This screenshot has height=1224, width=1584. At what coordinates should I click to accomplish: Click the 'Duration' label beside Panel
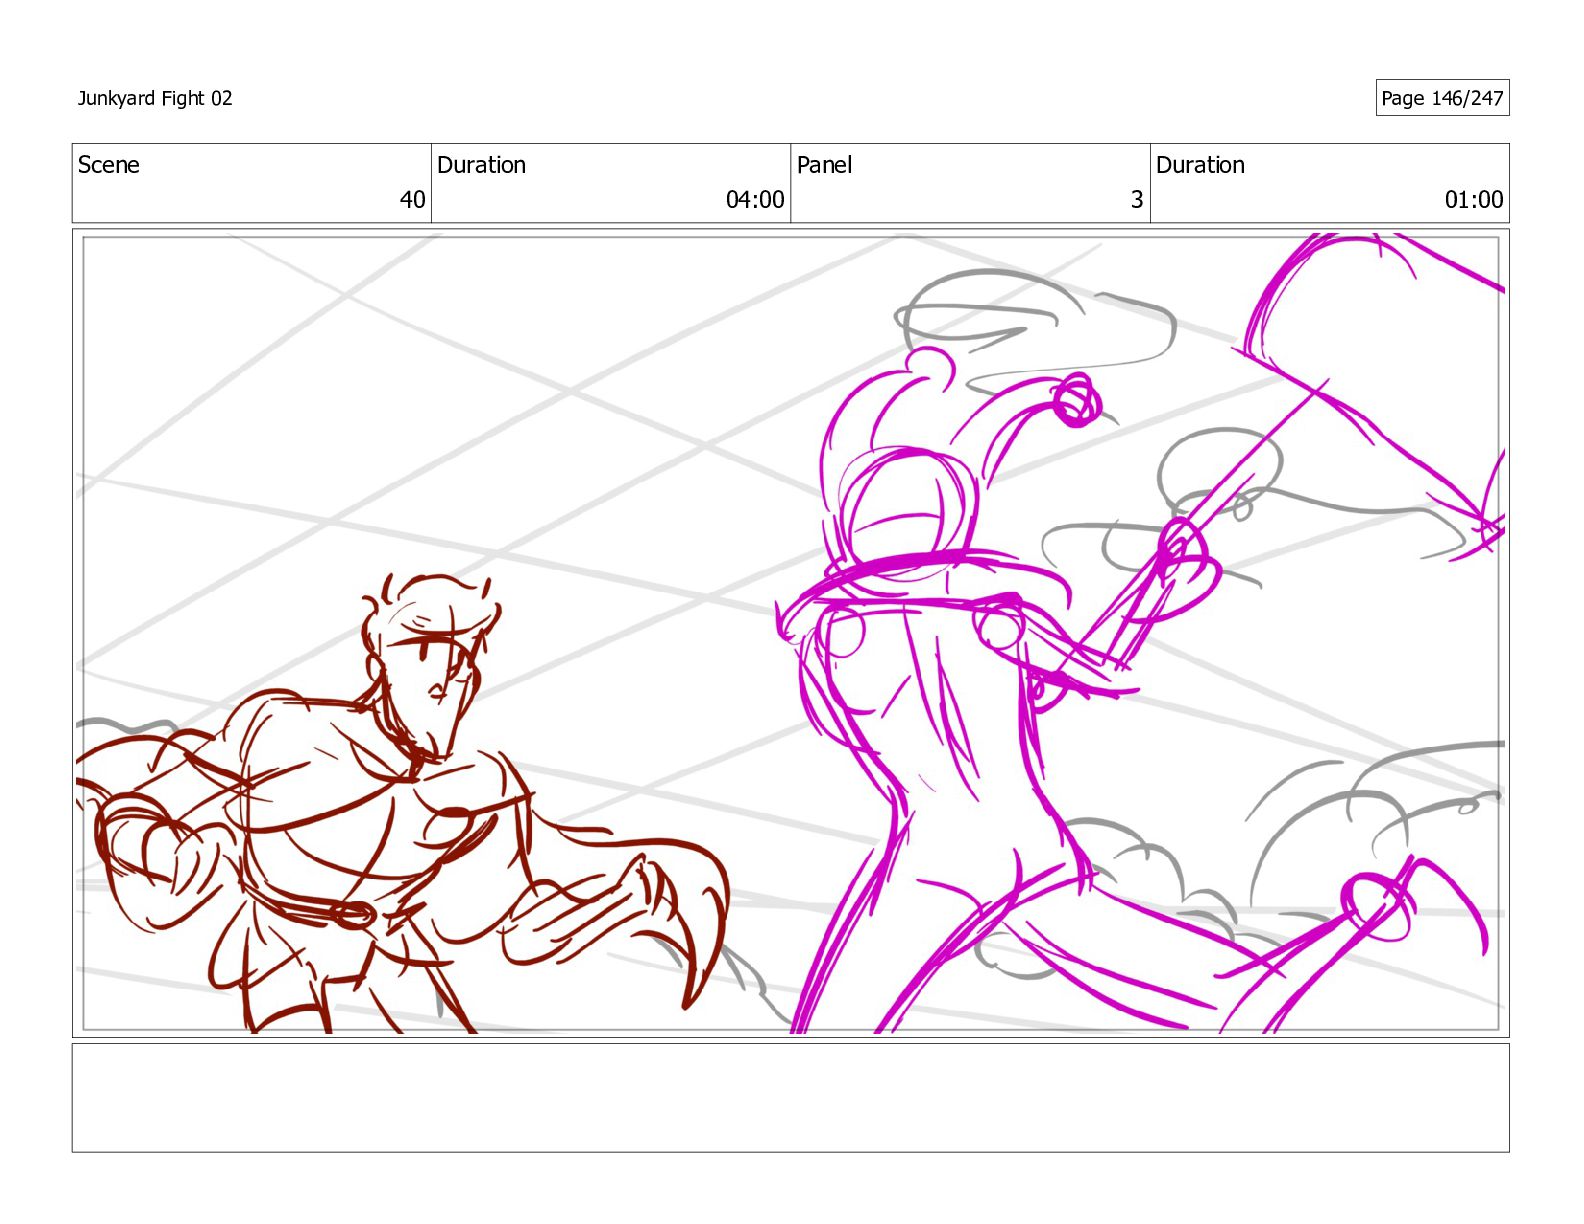1200,165
